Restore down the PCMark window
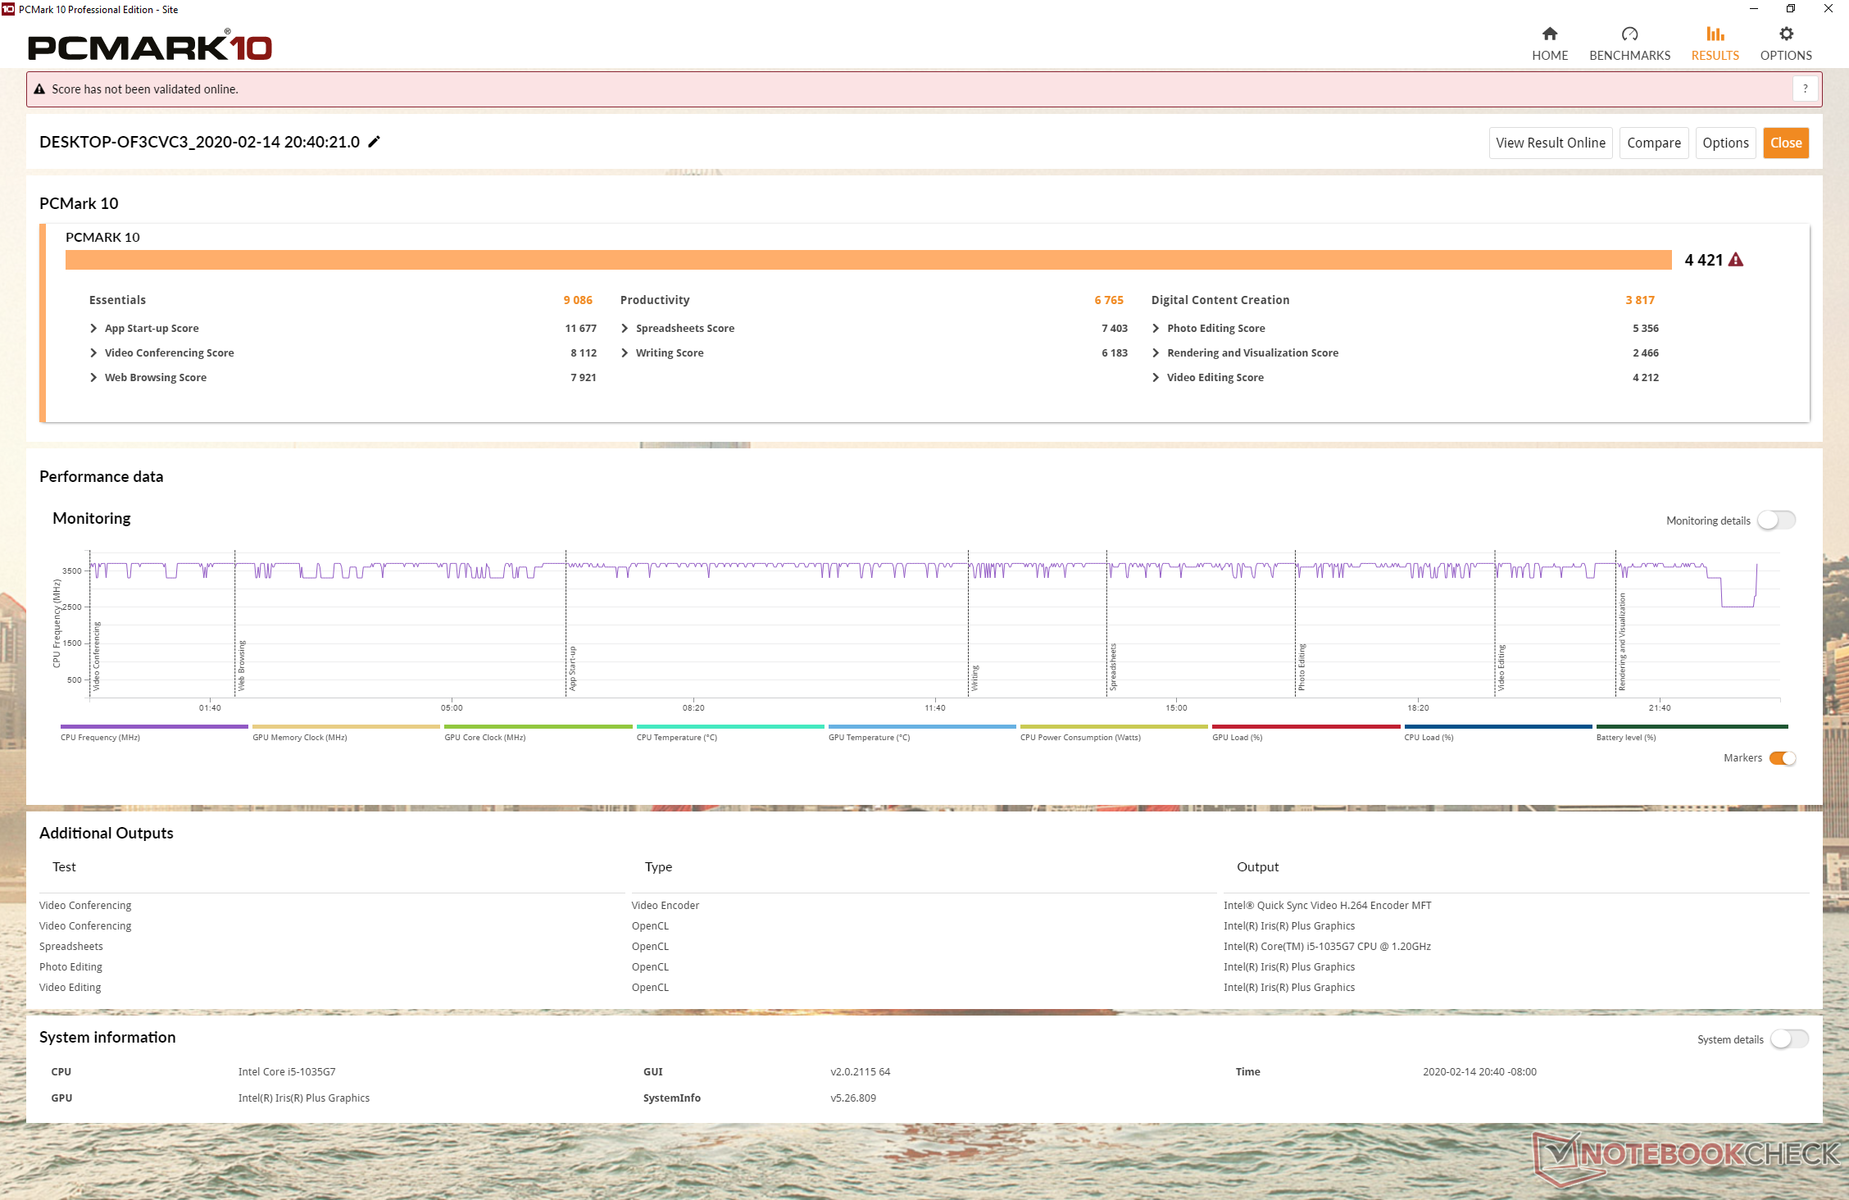Image resolution: width=1849 pixels, height=1200 pixels. pos(1790,9)
